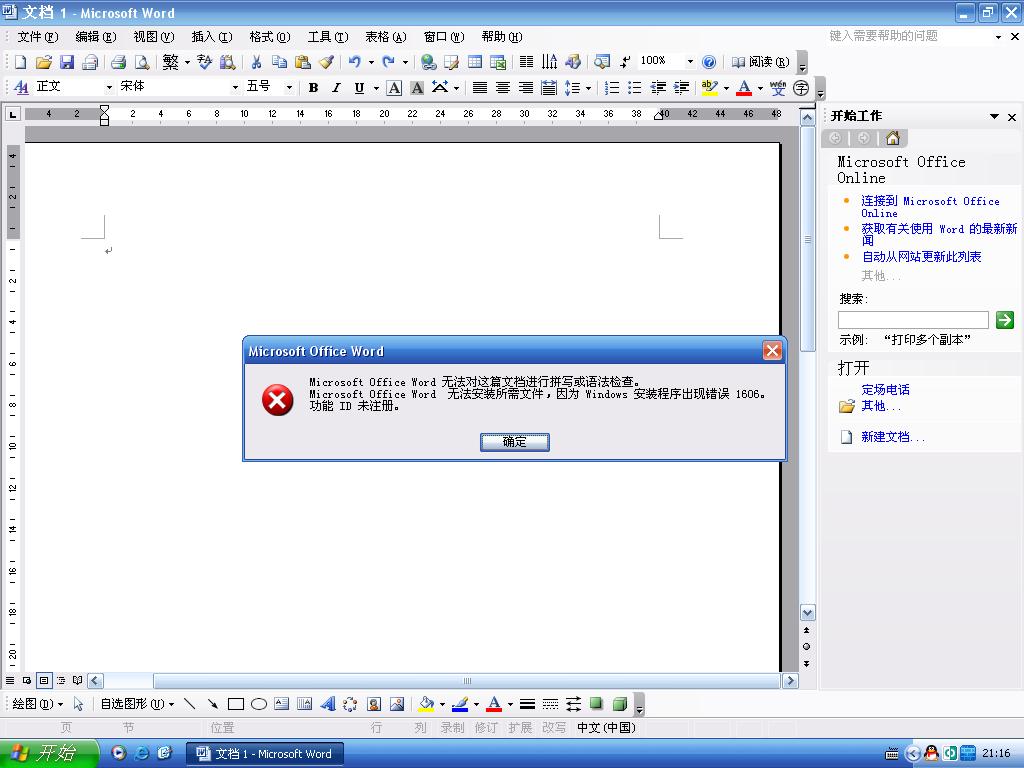This screenshot has height=768, width=1024.
Task: Insert hyperlink using the globe icon
Action: (428, 62)
